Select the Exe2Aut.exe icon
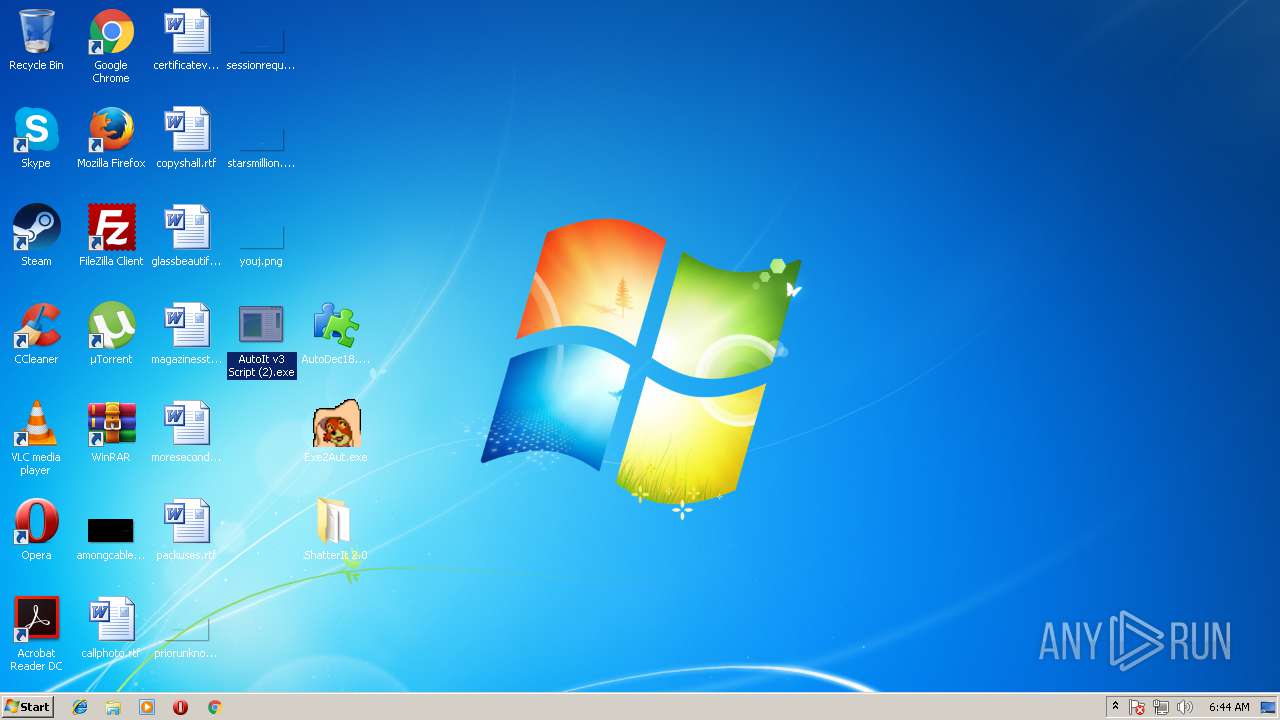 336,432
